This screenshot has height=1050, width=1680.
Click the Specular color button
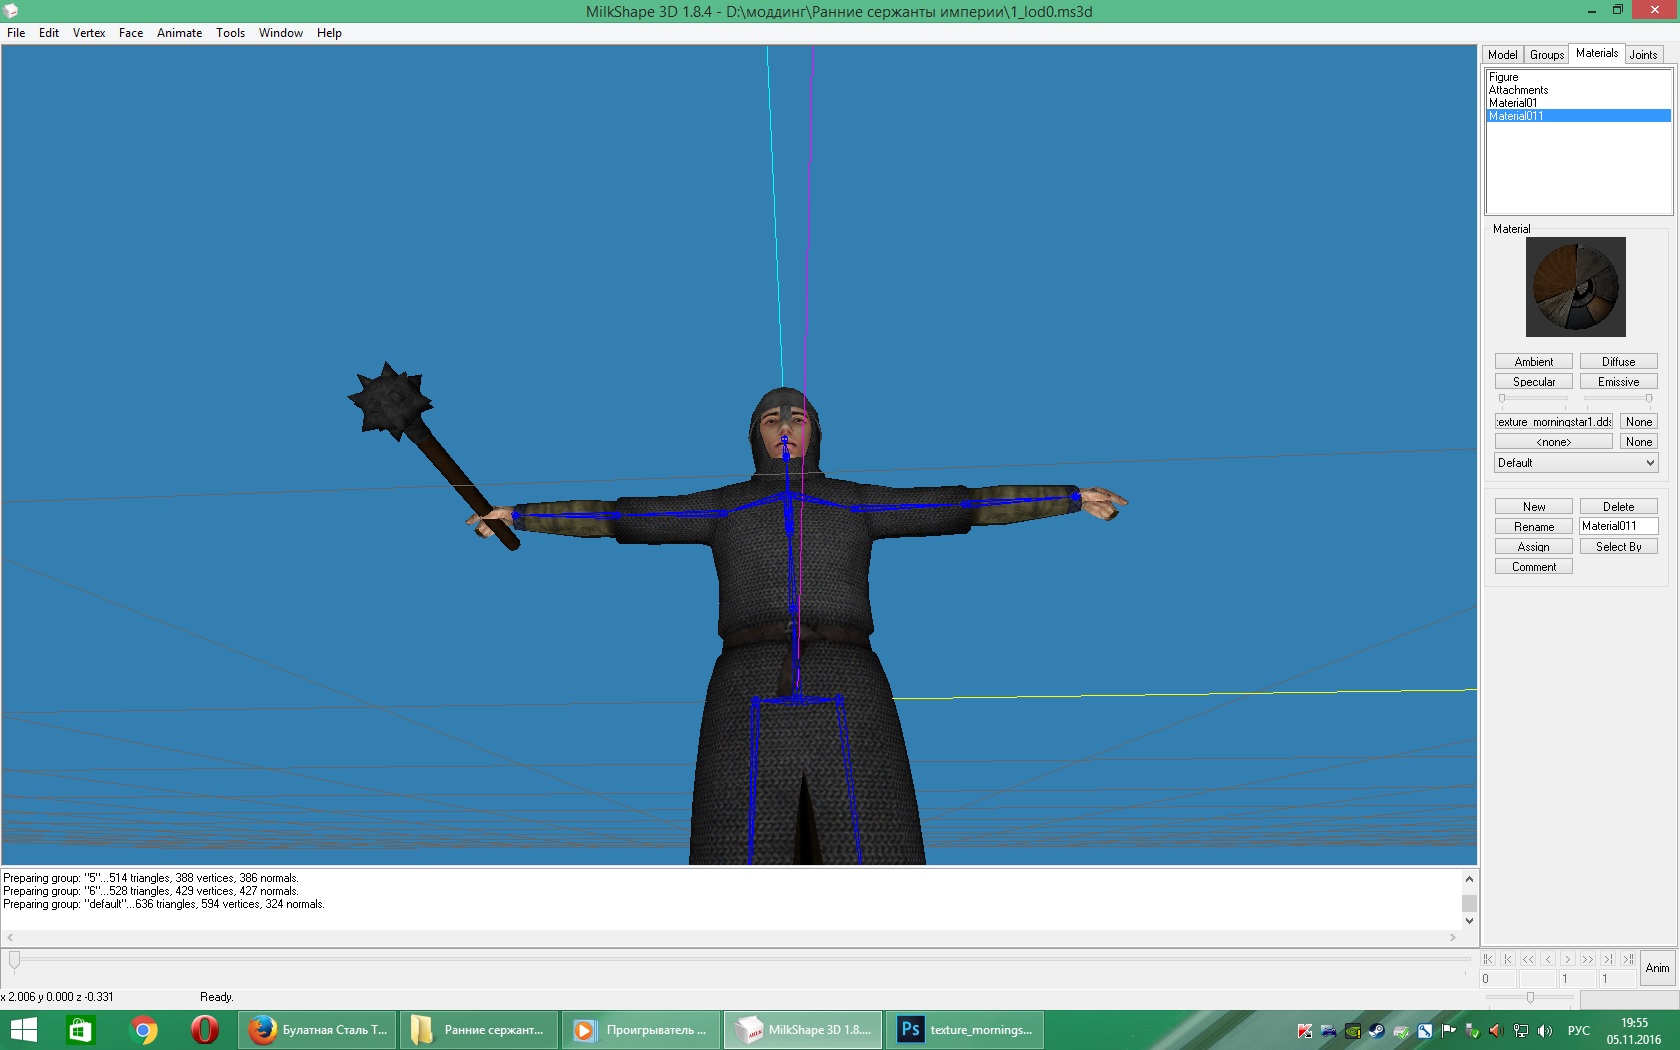1534,382
